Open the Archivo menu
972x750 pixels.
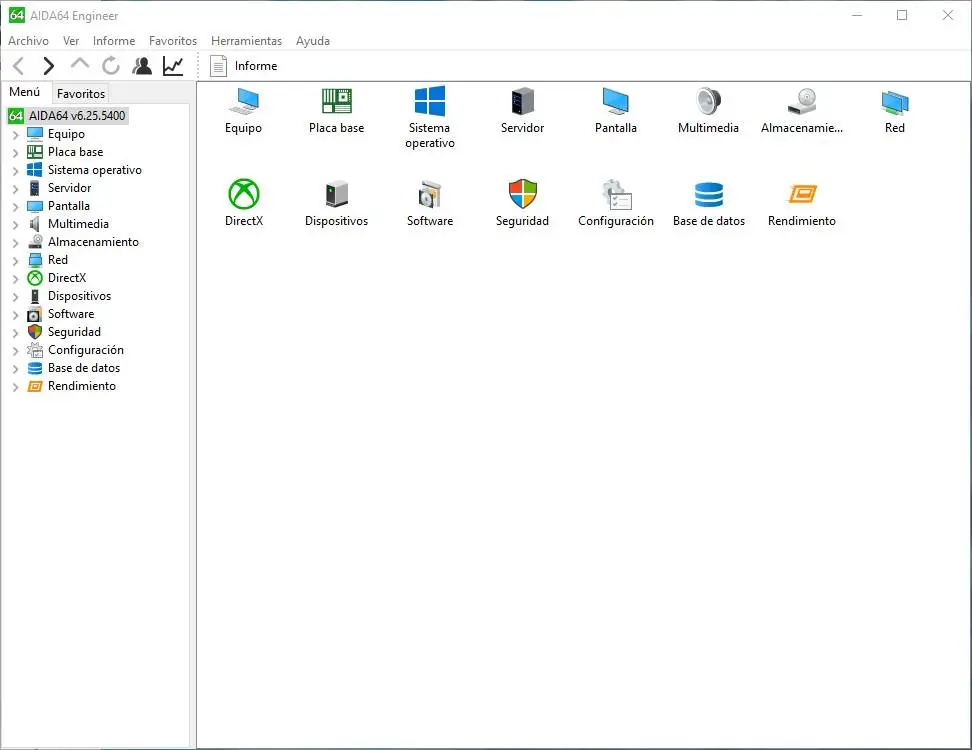[28, 41]
